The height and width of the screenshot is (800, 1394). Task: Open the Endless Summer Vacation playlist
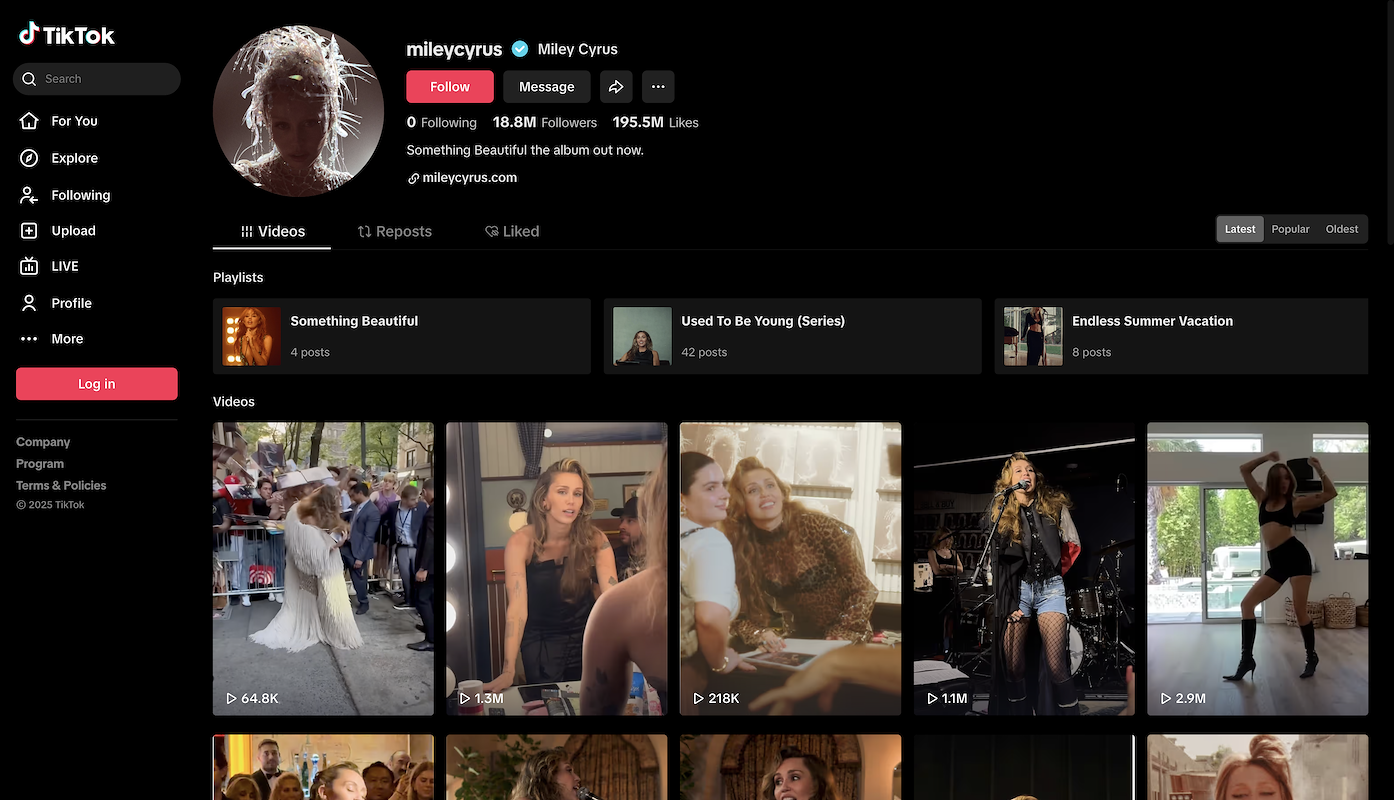(1181, 336)
